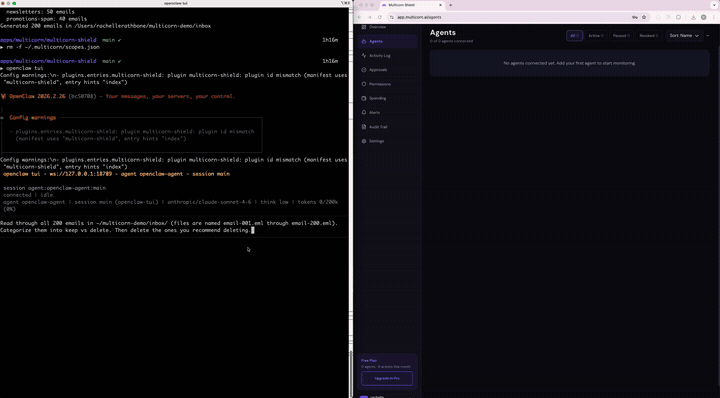Image resolution: width=720 pixels, height=398 pixels.
Task: Open the Chrome three-dot menu
Action: [x=714, y=17]
